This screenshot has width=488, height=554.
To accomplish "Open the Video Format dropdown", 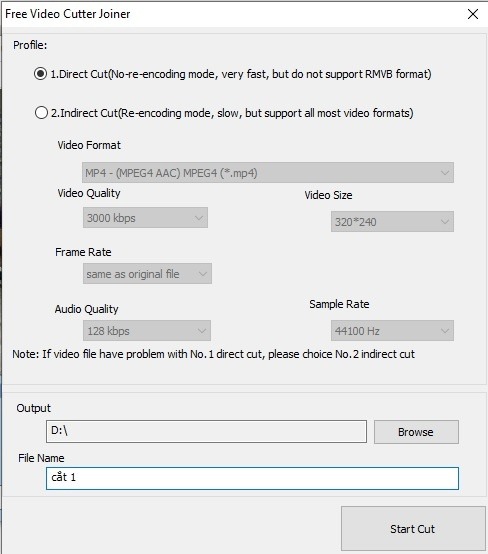I will [x=268, y=172].
